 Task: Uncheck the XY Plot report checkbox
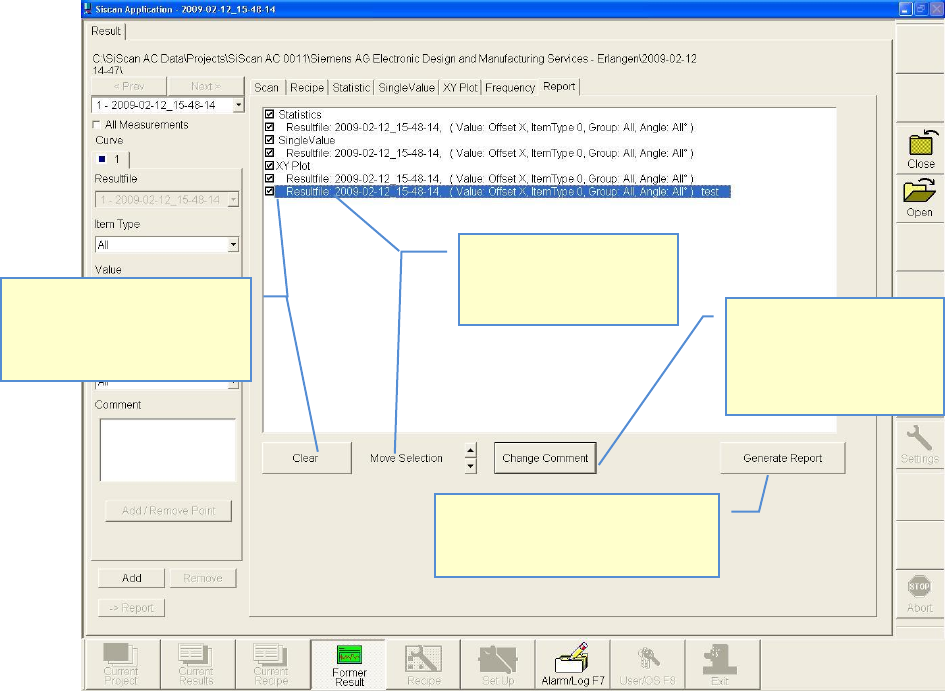(x=270, y=166)
